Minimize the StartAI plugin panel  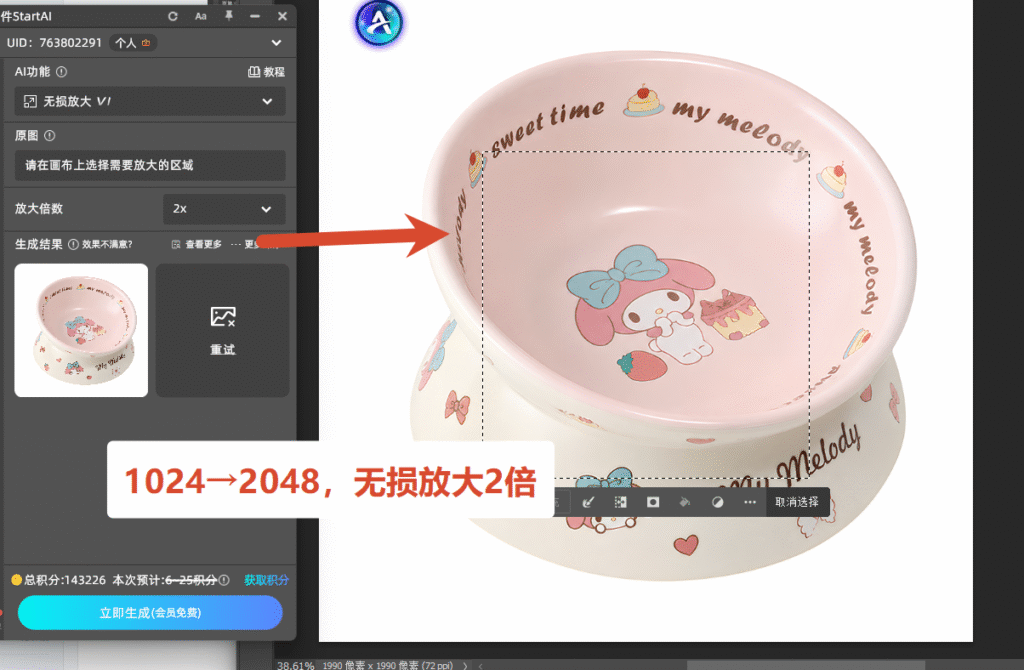pos(255,16)
